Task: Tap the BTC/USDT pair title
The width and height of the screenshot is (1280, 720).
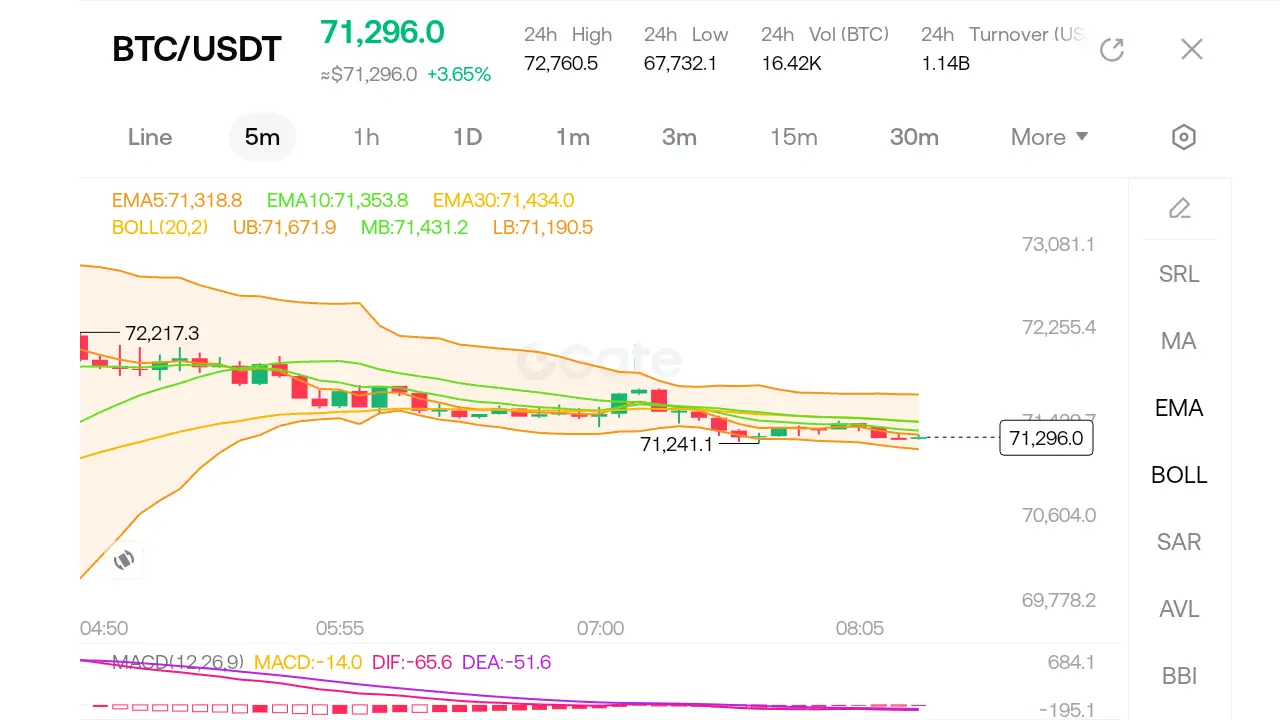Action: coord(197,49)
